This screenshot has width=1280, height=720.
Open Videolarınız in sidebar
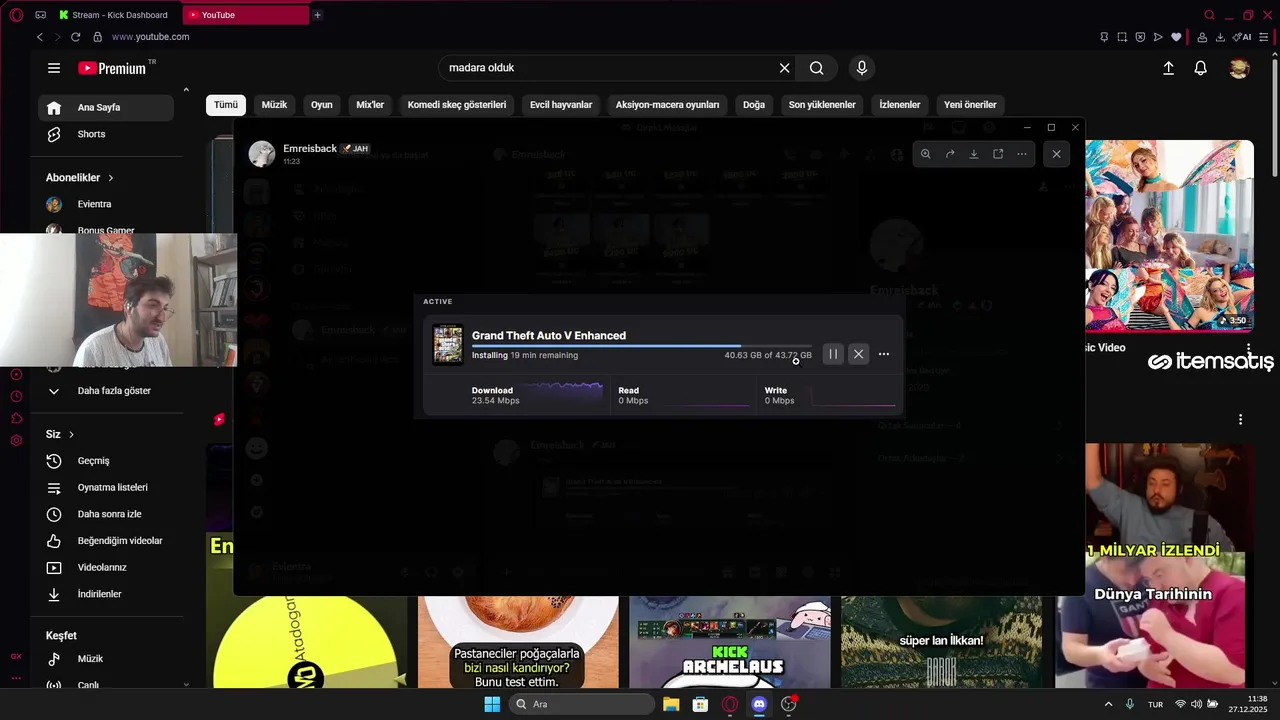pyautogui.click(x=106, y=568)
